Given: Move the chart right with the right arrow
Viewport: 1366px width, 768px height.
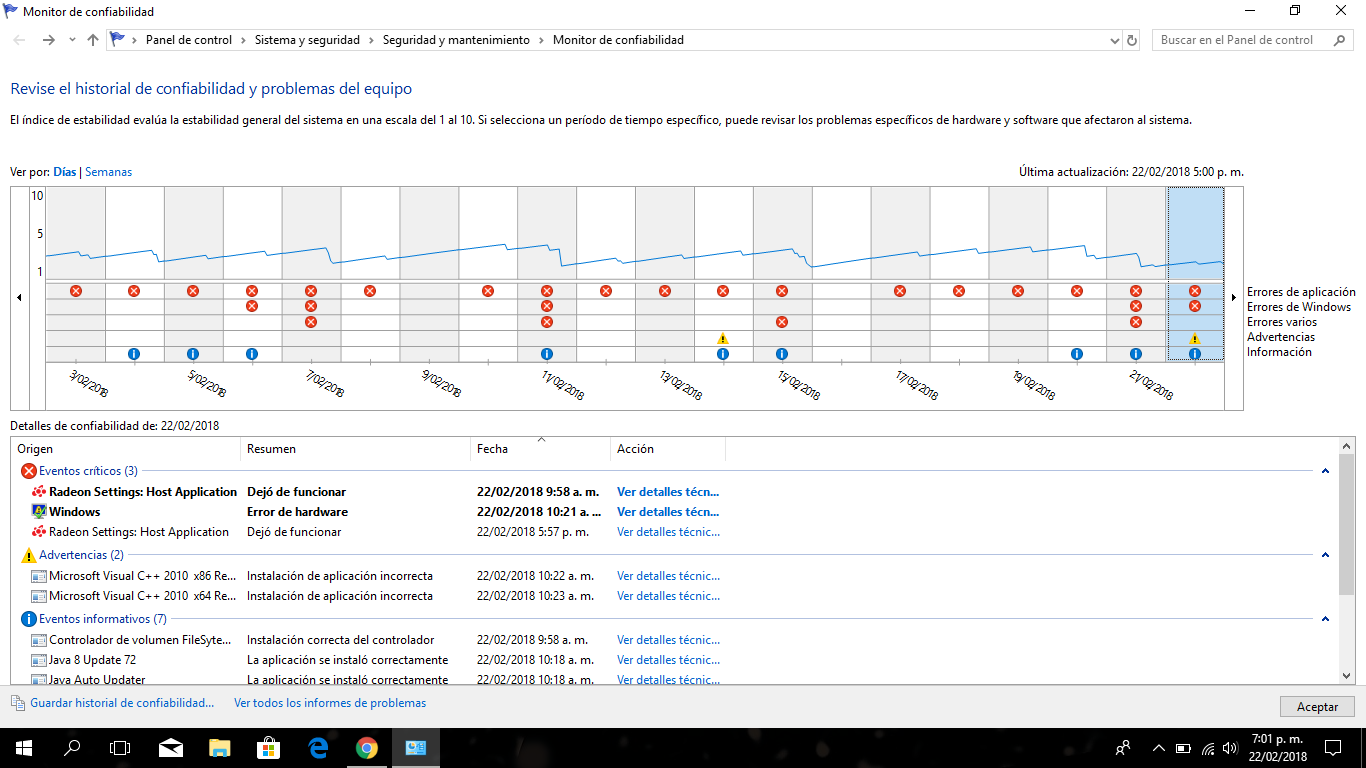Looking at the screenshot, I should click(1234, 298).
